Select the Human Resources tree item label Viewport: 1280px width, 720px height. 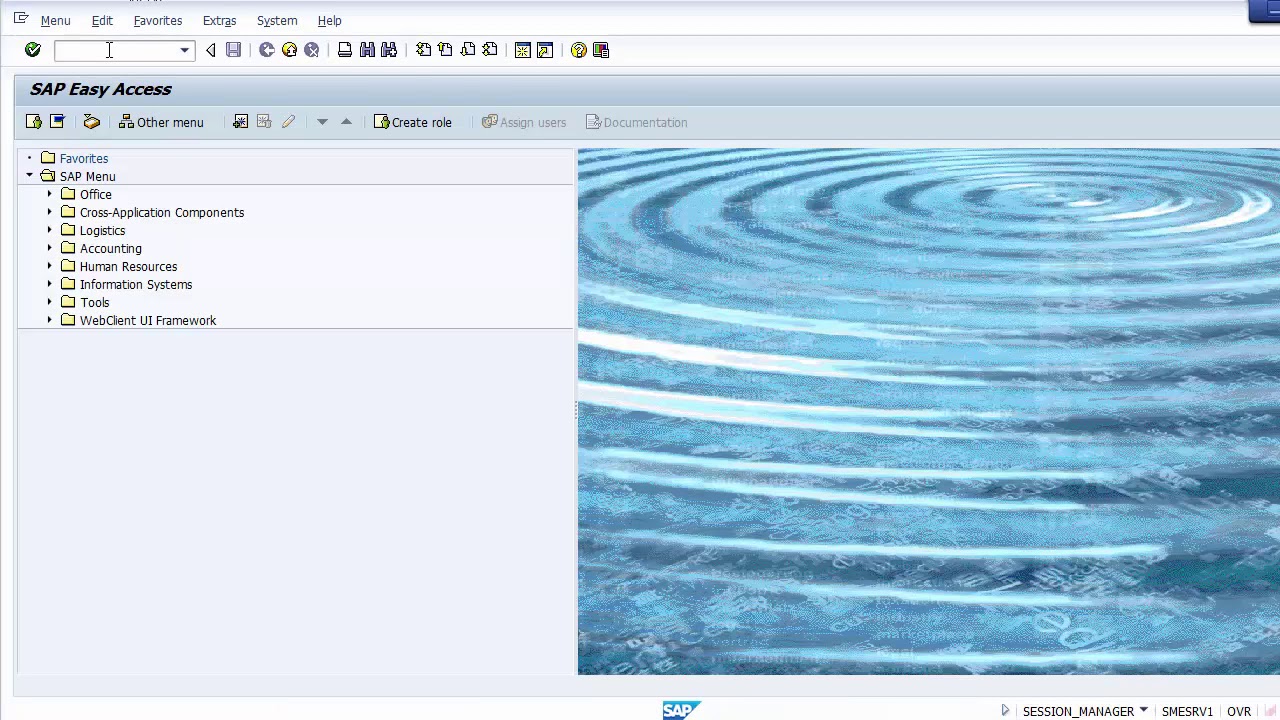click(128, 266)
